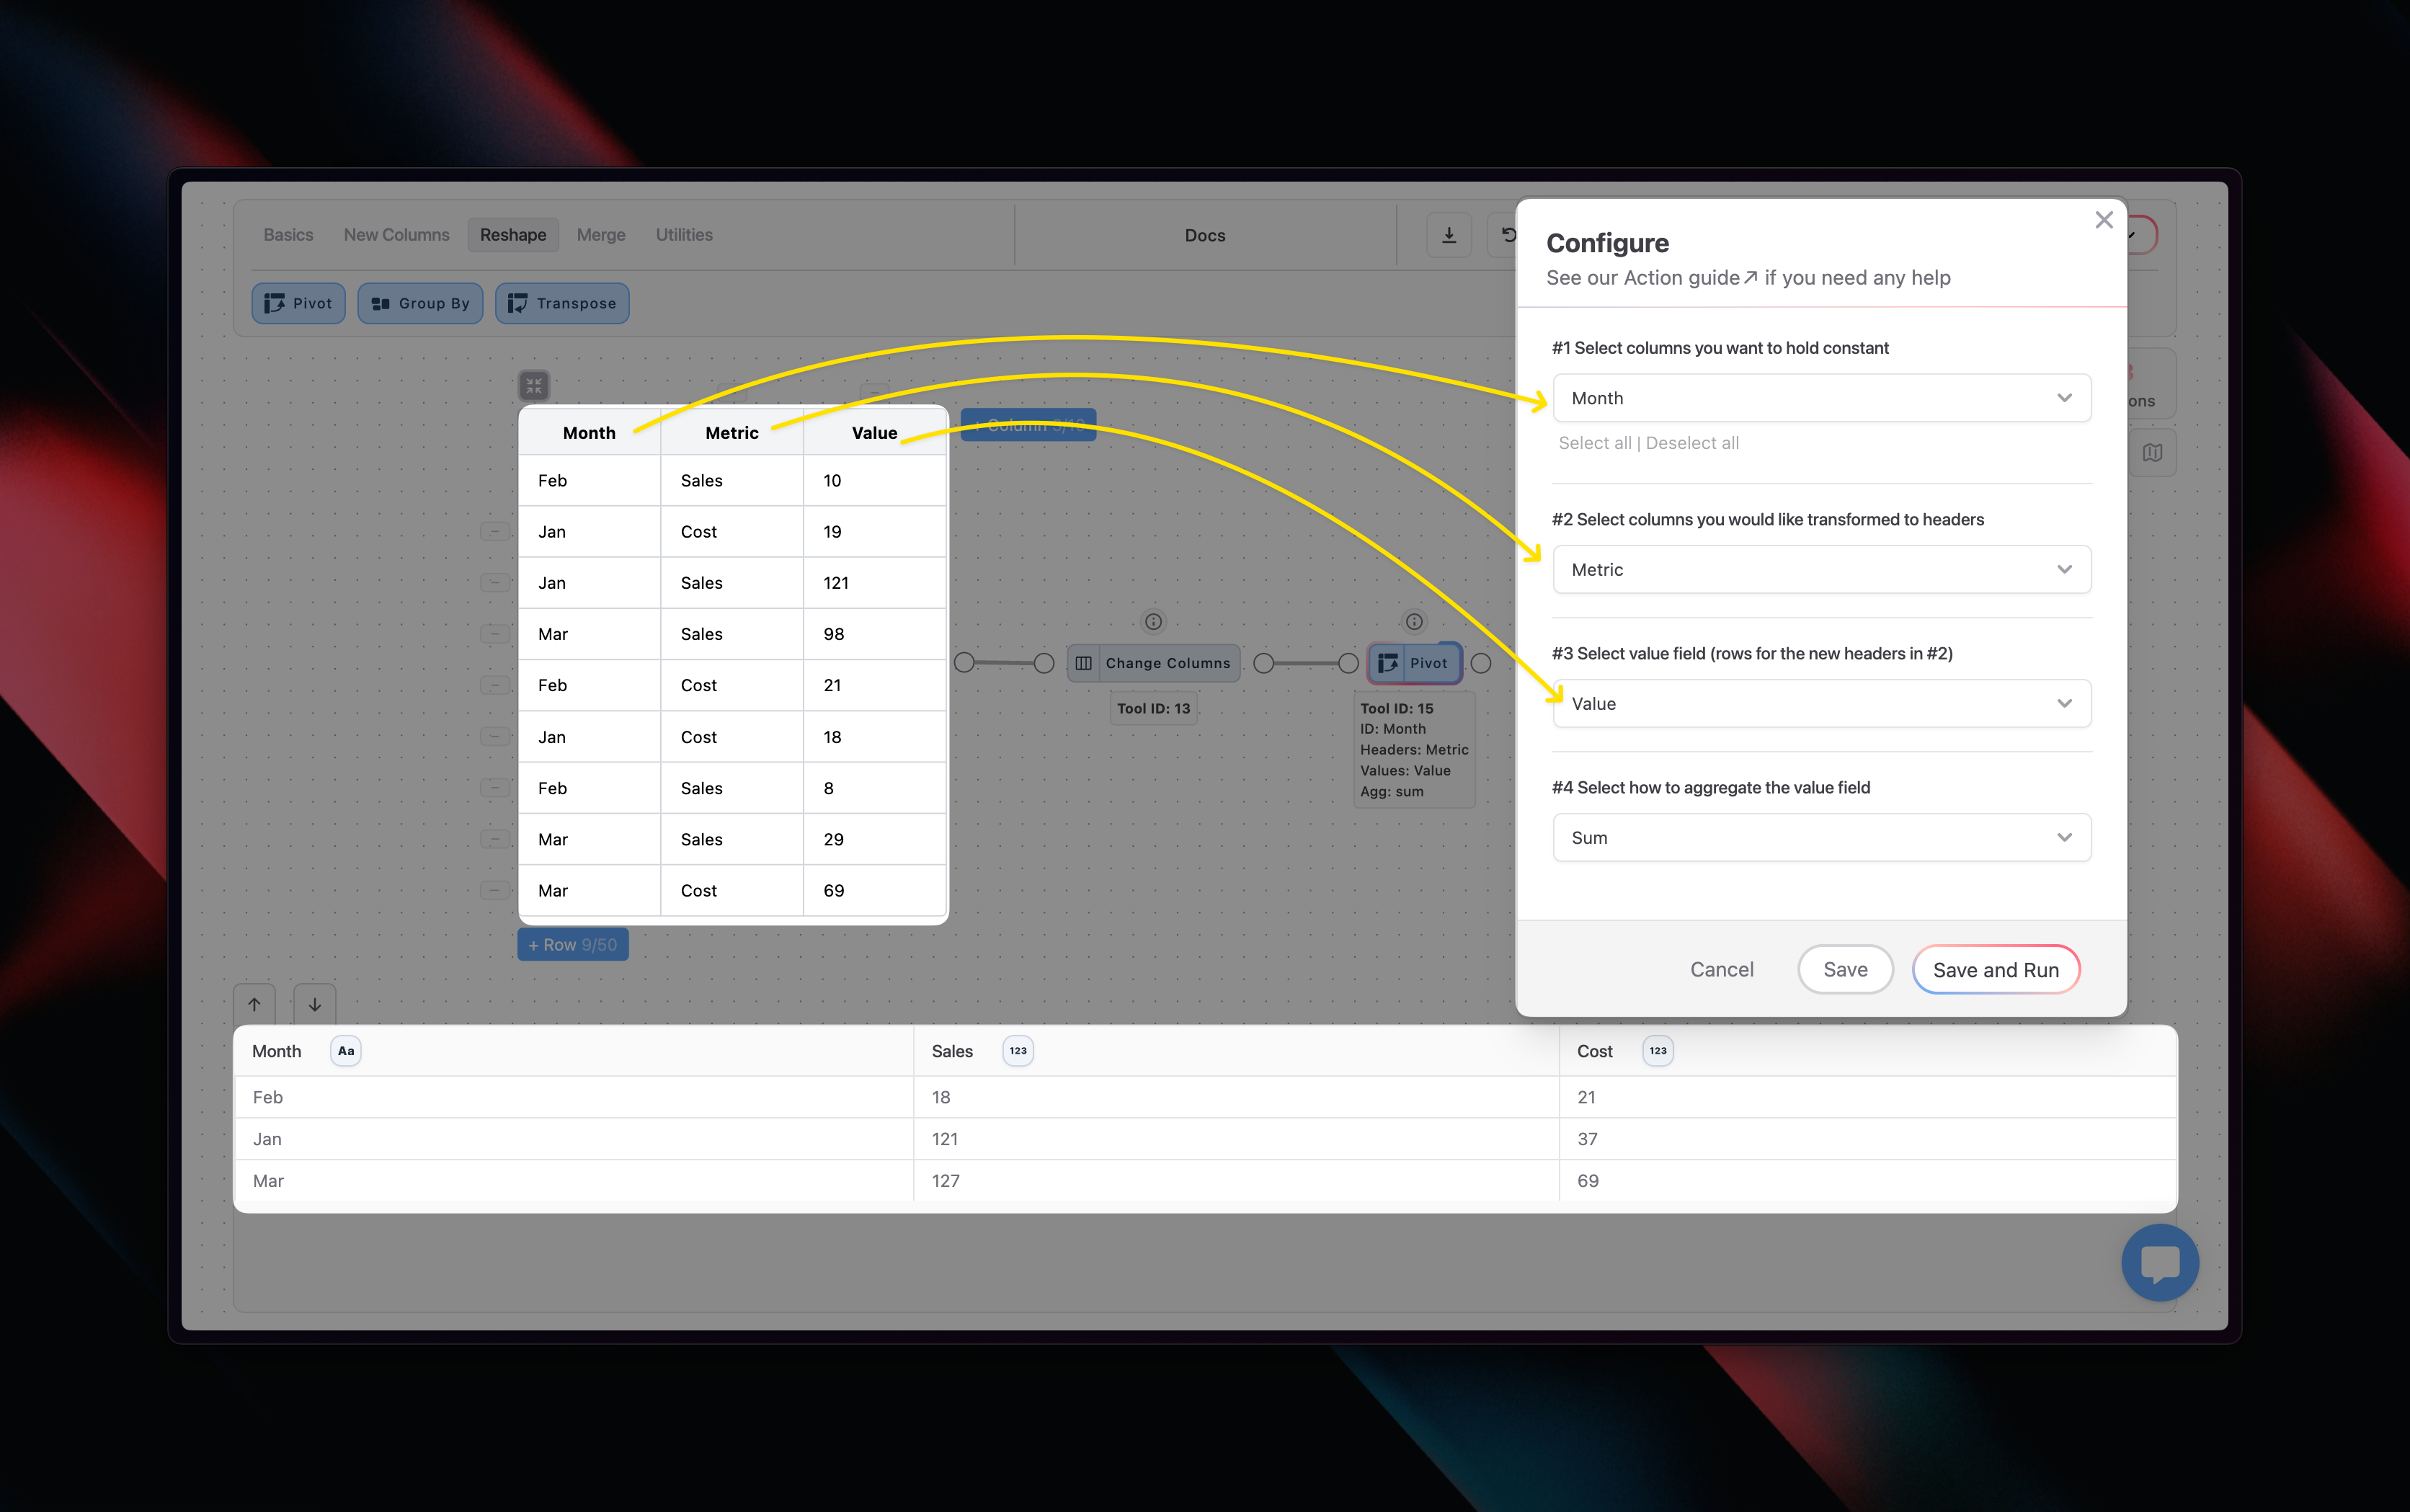The image size is (2410, 1512).
Task: Click the Deselect all link
Action: [x=1692, y=443]
